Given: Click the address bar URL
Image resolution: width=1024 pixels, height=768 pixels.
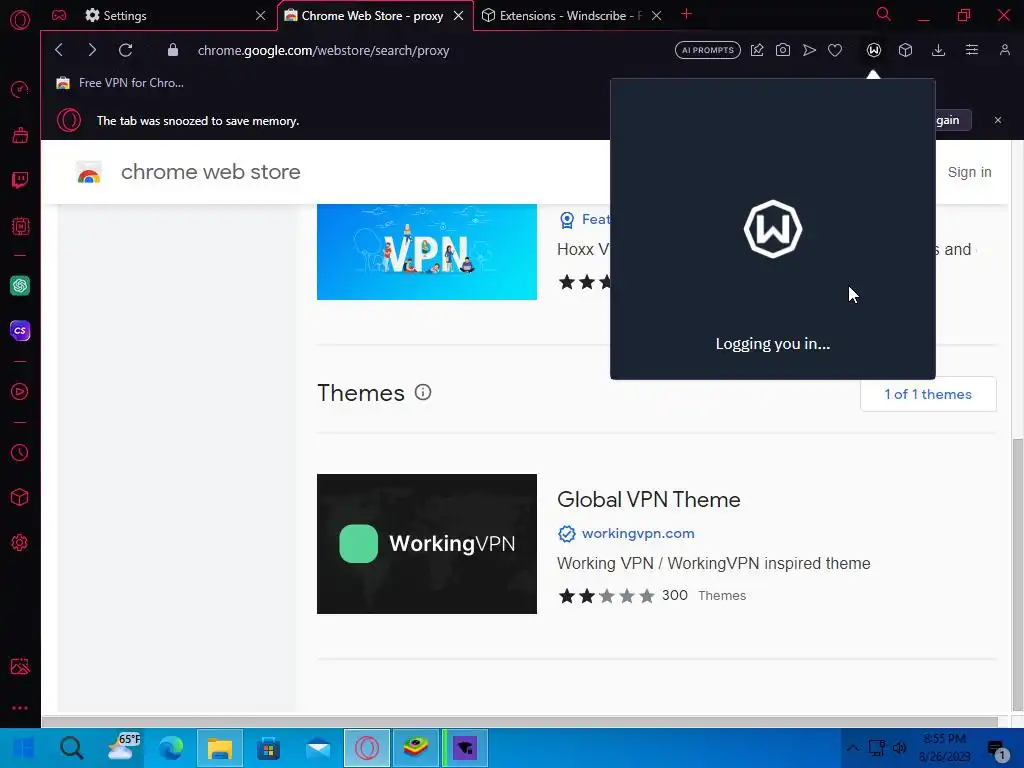Looking at the screenshot, I should pyautogui.click(x=323, y=50).
